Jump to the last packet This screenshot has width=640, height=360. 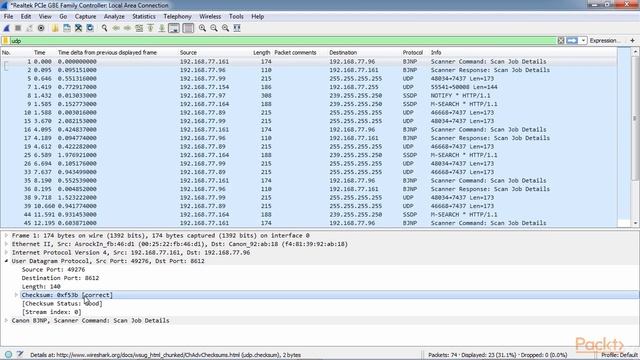(x=162, y=28)
